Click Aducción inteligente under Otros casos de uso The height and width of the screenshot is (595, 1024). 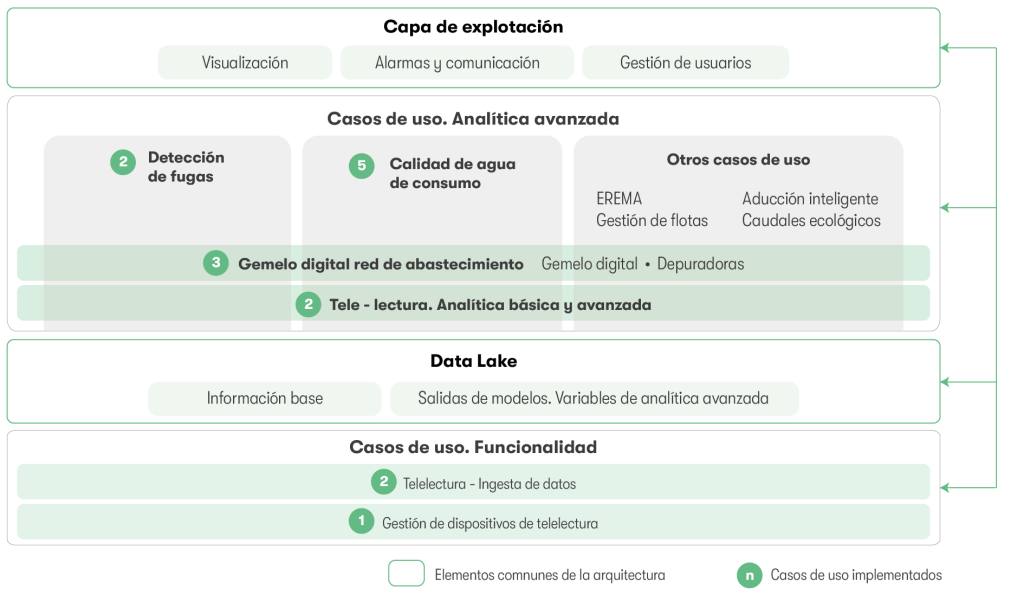(x=810, y=199)
